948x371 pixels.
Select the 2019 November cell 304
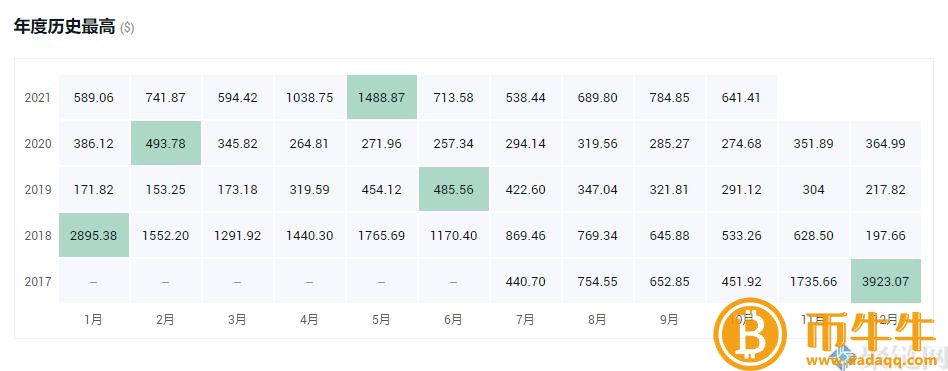814,189
